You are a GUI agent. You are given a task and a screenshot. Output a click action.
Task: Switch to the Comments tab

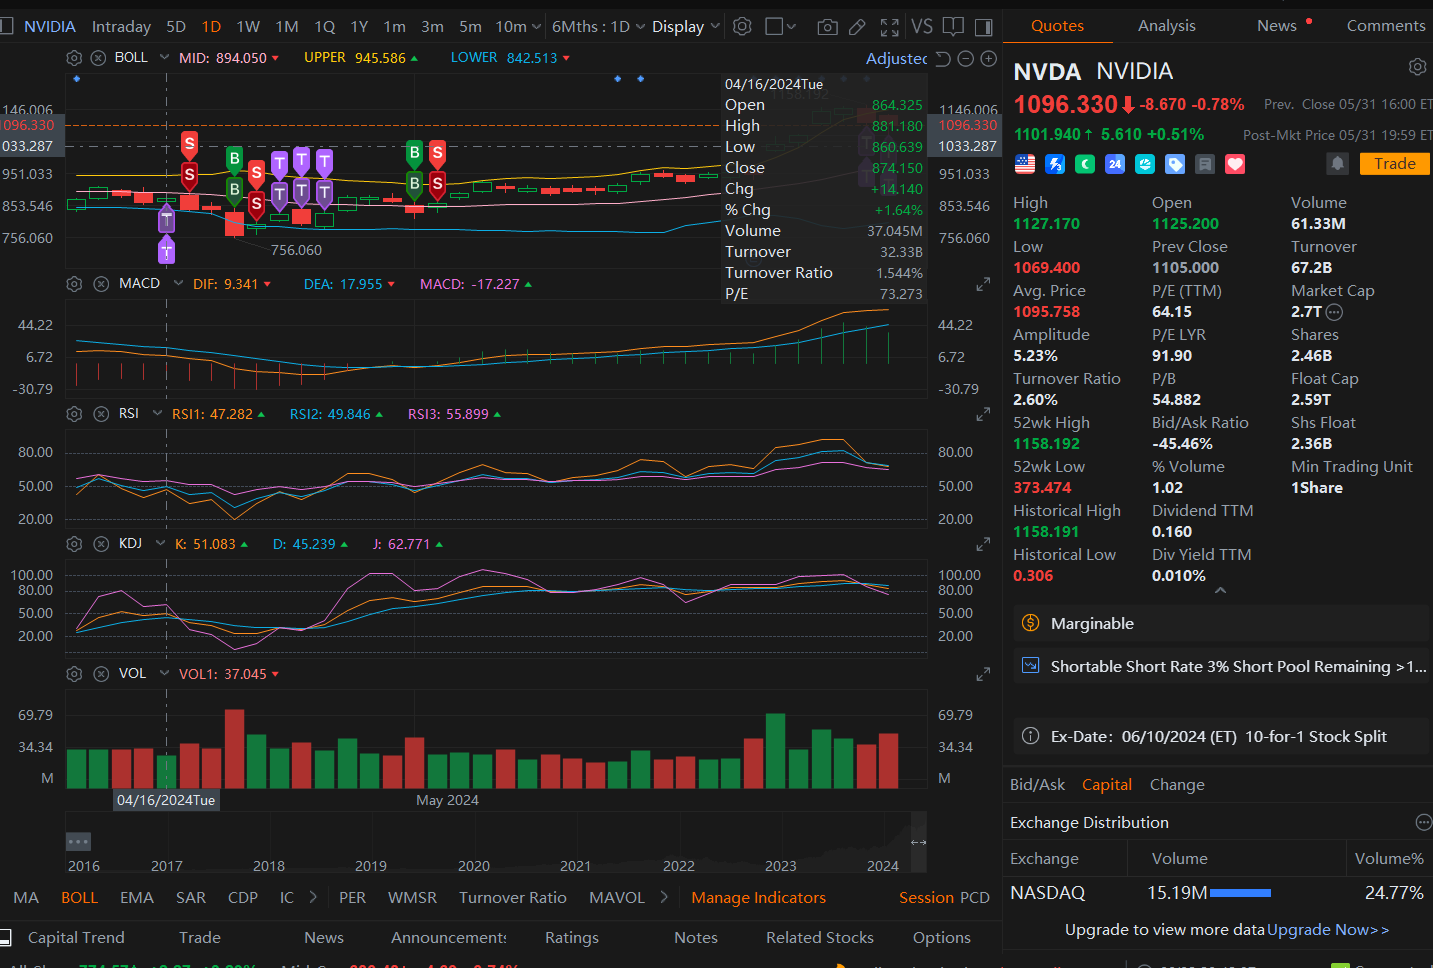click(1386, 26)
